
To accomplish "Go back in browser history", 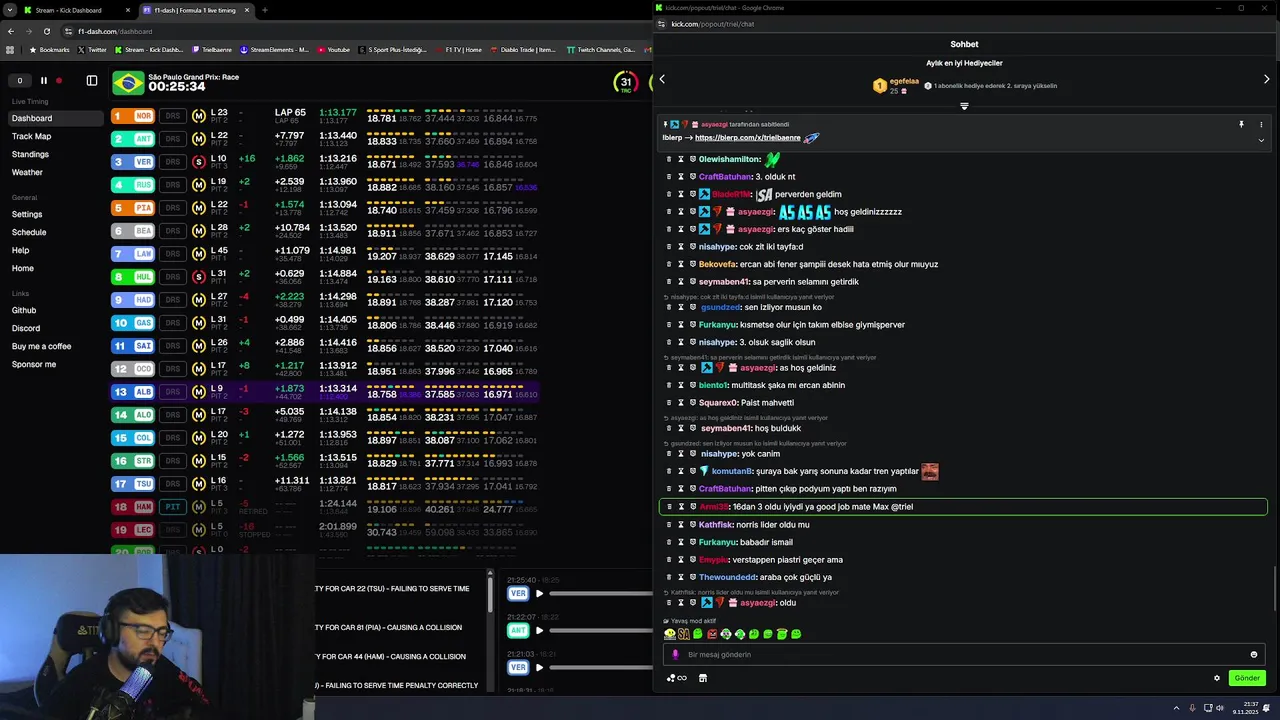I will 10,31.
